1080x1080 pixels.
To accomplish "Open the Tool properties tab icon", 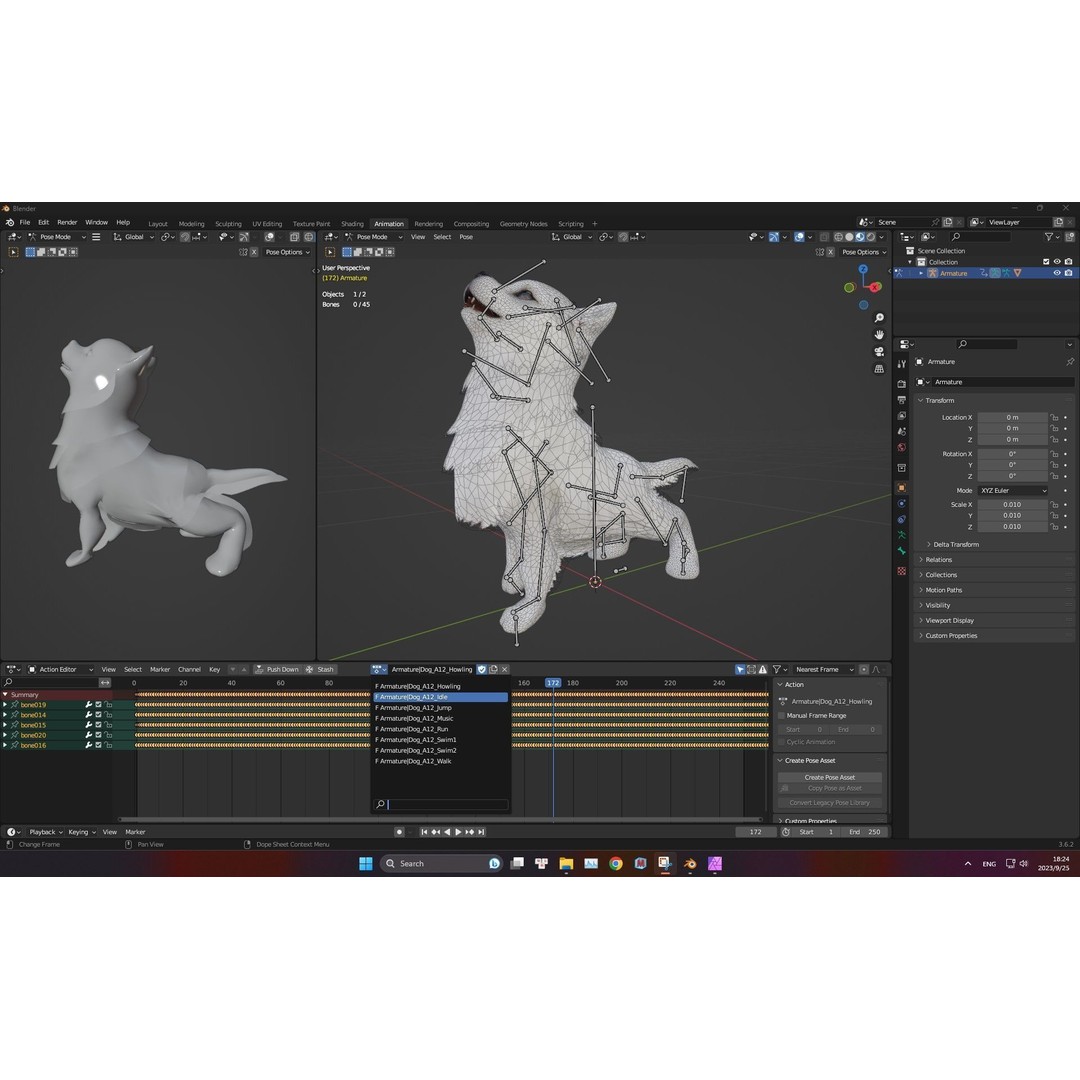I will pos(902,364).
